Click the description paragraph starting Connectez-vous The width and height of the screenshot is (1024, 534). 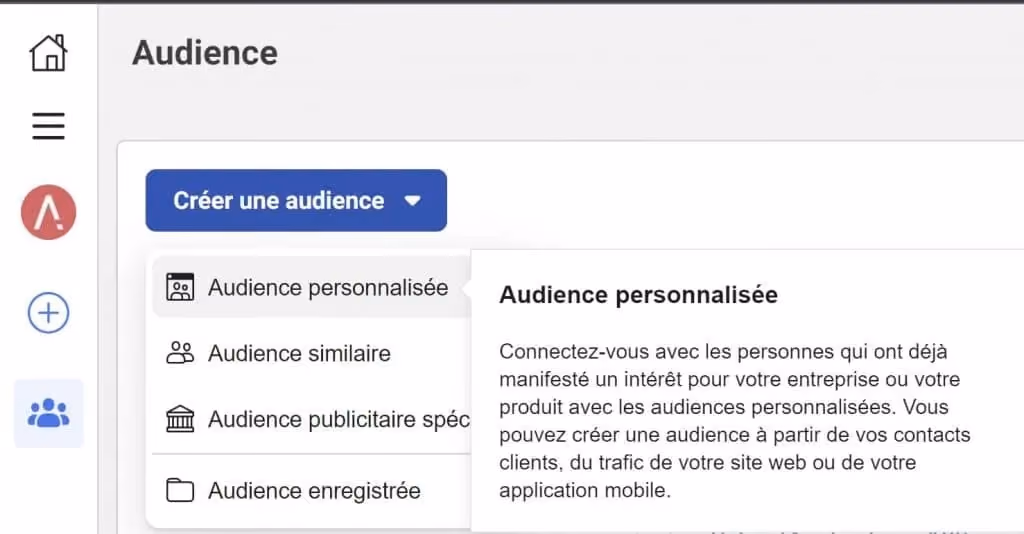(735, 420)
